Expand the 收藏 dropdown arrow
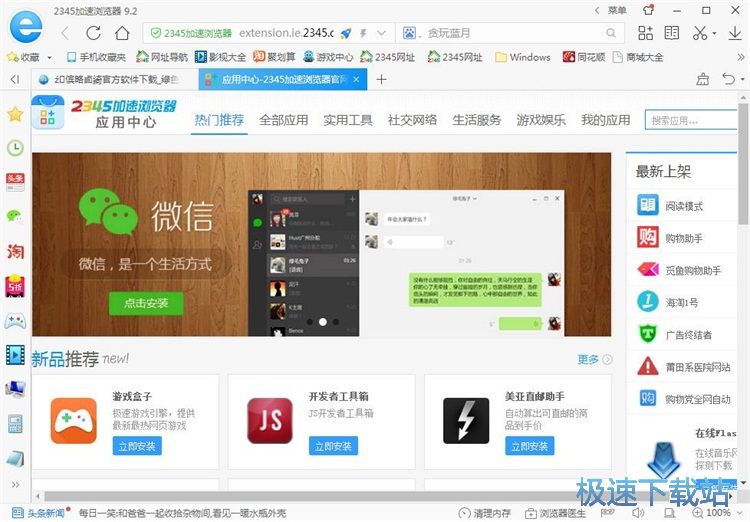This screenshot has width=750, height=522. click(49, 57)
